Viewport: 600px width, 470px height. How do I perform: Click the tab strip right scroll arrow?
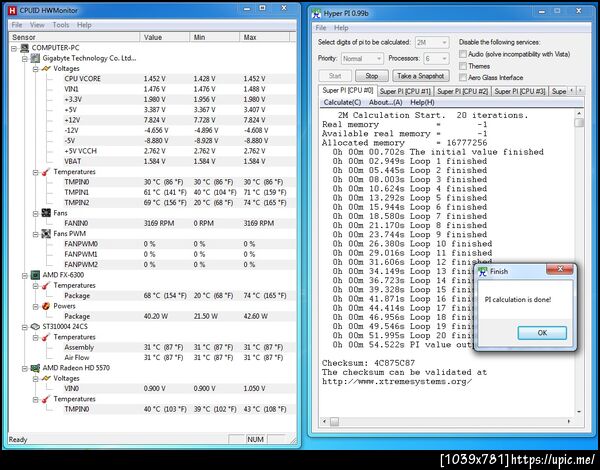pos(580,91)
